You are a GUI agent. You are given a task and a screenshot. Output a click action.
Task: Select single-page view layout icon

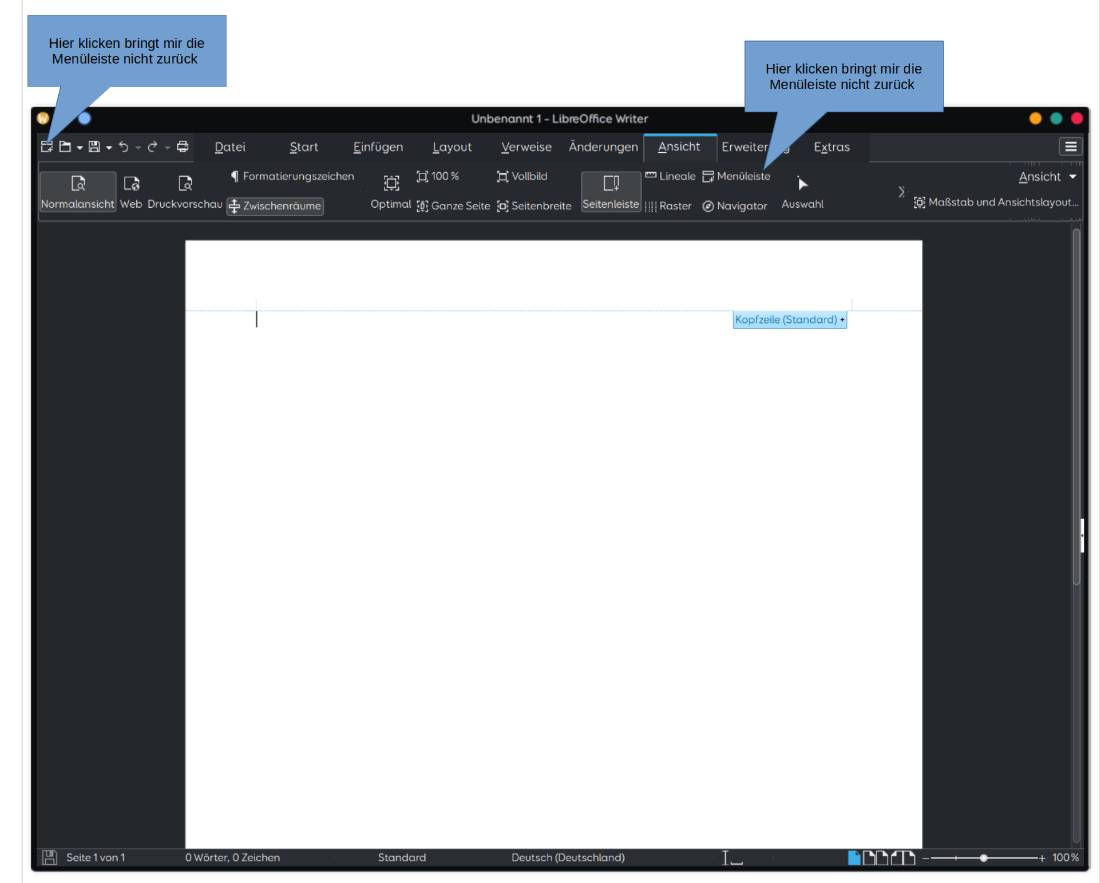click(x=854, y=858)
